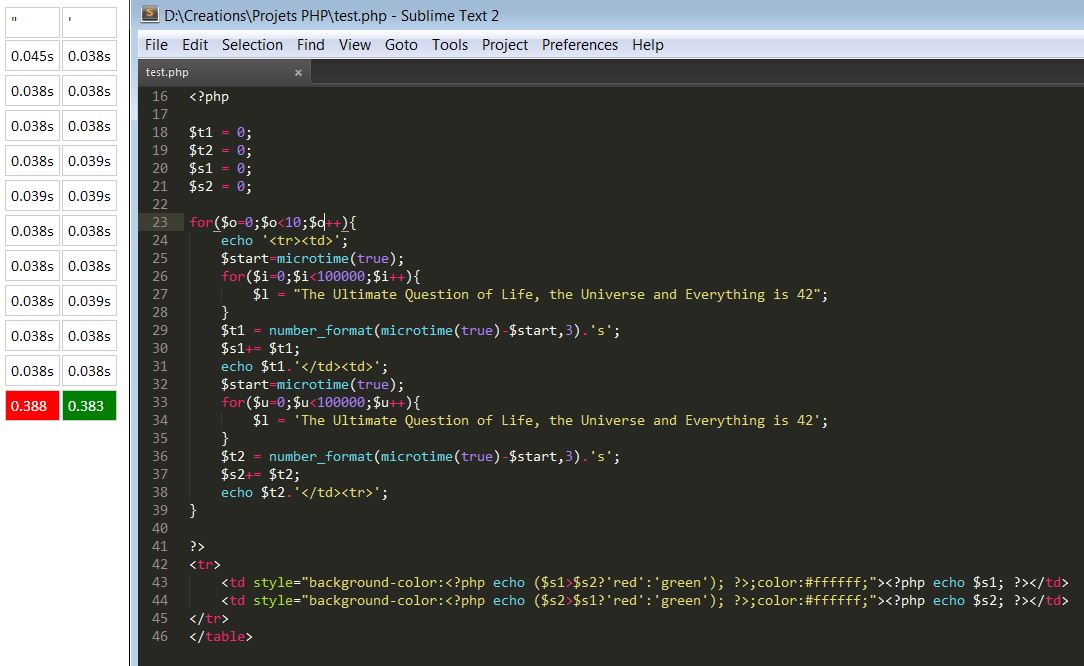Click the '</tr>' tag on line 45
The image size is (1084, 666).
209,618
